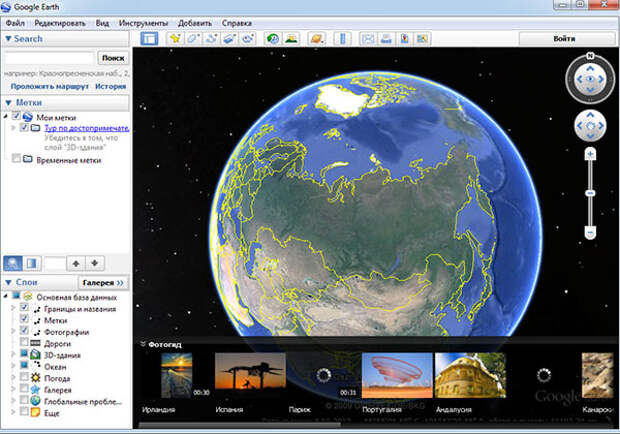Uncheck the 'Фотографии' layer checkbox

tap(24, 331)
